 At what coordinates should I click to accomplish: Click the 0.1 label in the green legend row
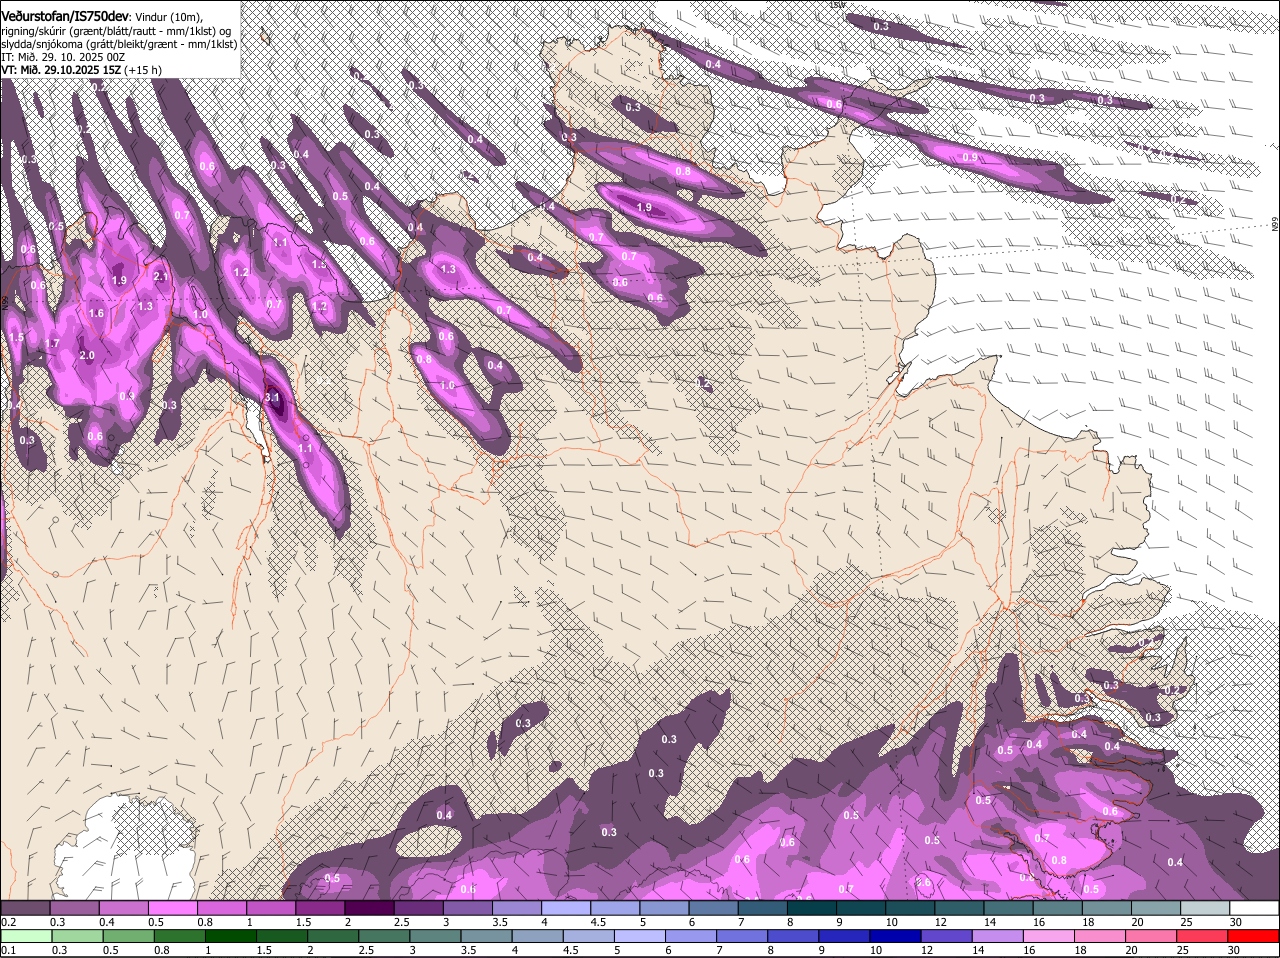pos(8,950)
